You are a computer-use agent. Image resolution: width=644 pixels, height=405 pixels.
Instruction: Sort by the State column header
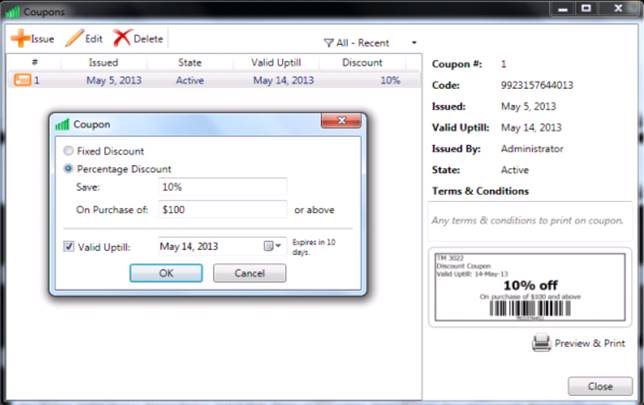pyautogui.click(x=189, y=62)
